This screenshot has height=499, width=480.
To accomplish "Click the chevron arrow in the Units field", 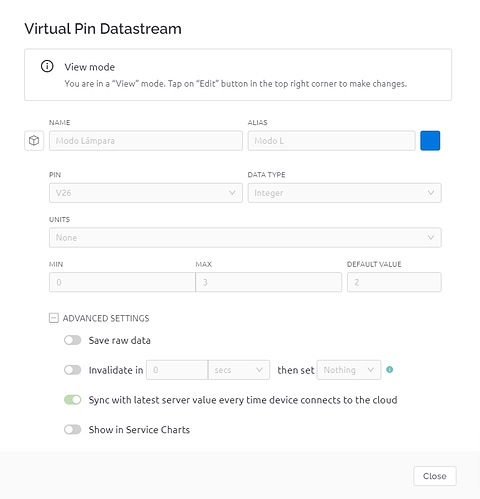I will (x=431, y=237).
